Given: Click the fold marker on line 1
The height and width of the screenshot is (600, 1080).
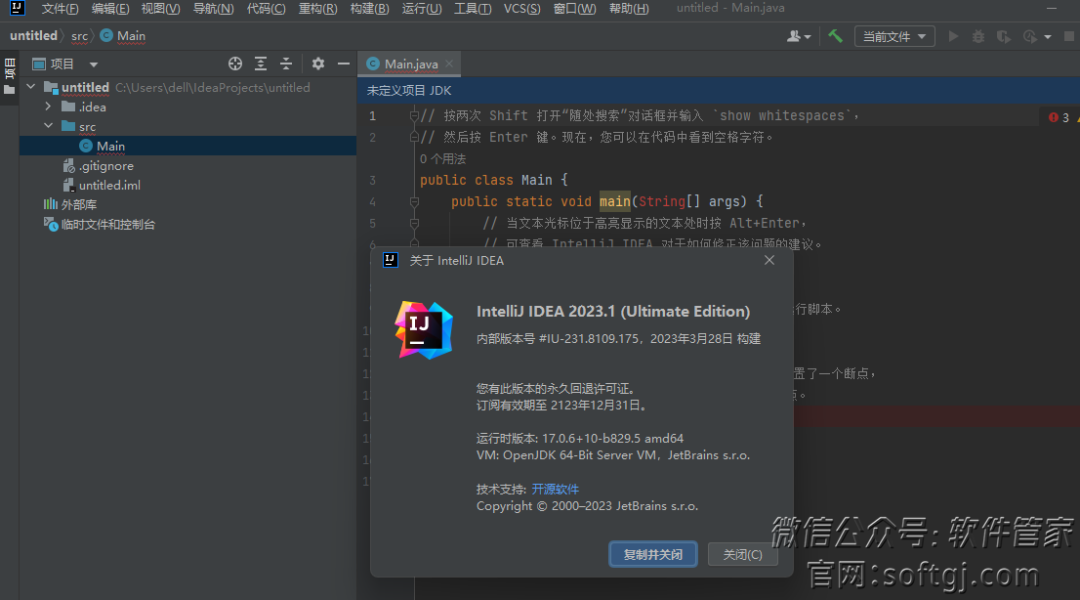Looking at the screenshot, I should coord(414,116).
